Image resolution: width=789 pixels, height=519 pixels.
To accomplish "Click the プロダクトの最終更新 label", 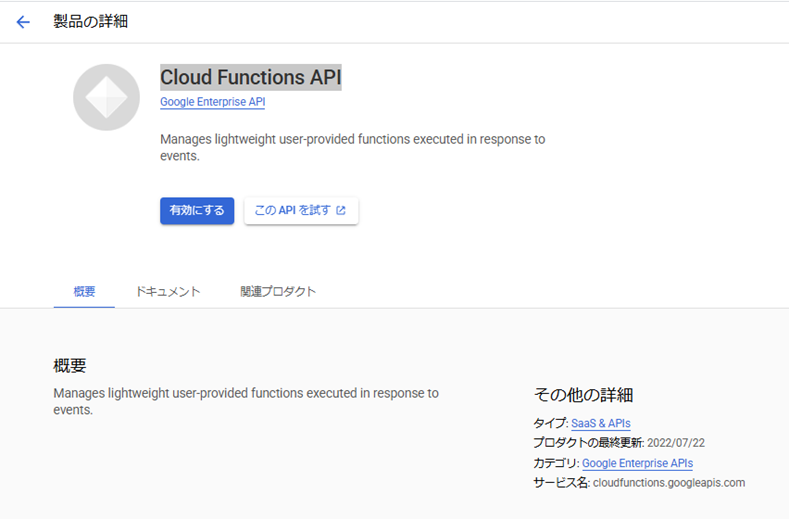I will point(588,443).
